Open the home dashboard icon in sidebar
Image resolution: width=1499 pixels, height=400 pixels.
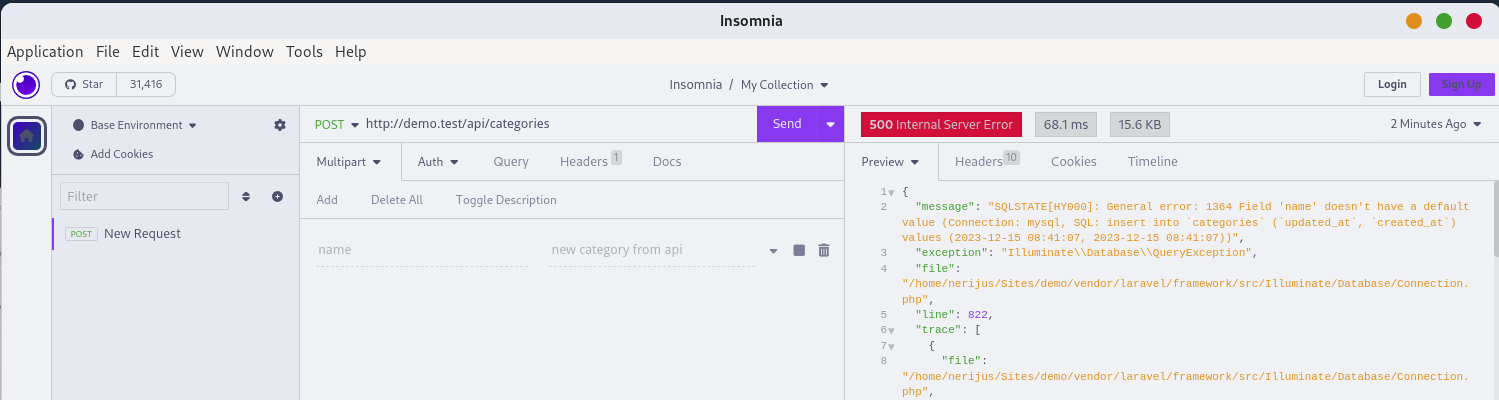click(27, 136)
